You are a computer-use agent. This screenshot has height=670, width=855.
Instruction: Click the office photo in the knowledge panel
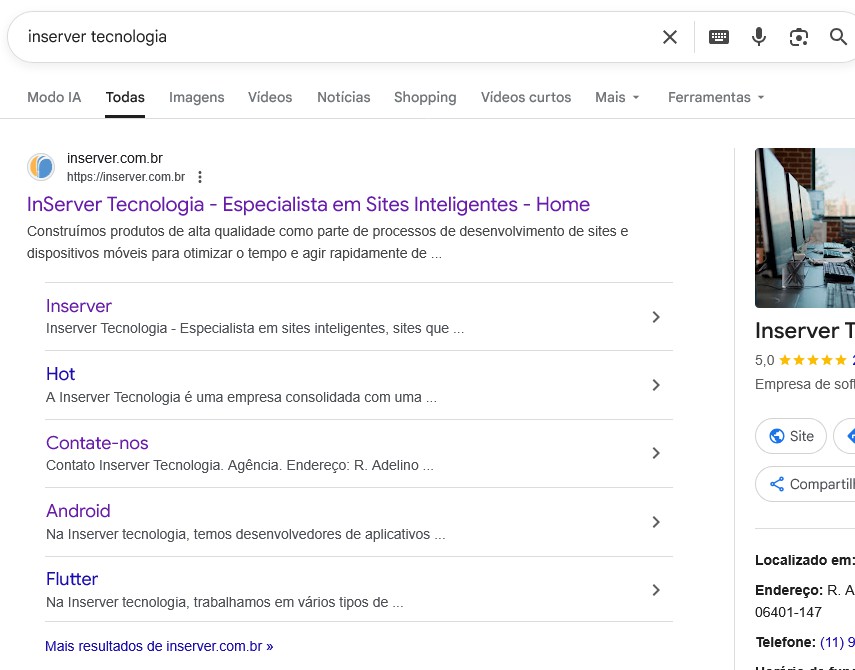tap(805, 228)
